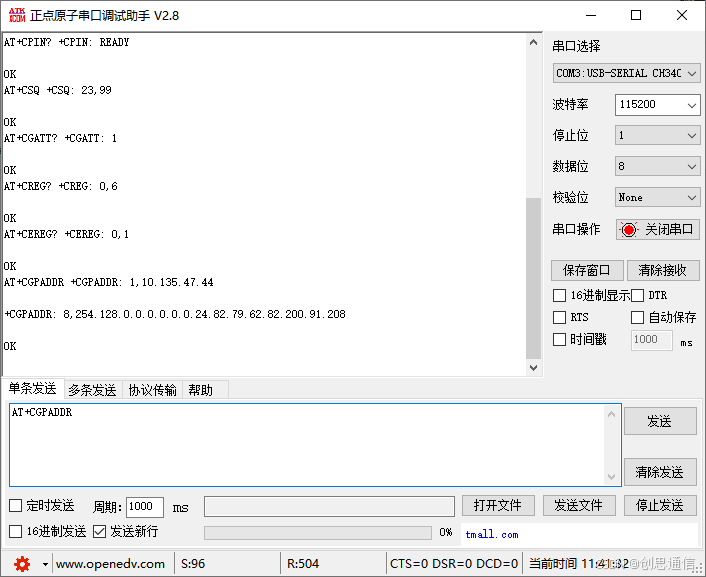Click the AT+CREG? +CREG: 0,6 line
This screenshot has height=577, width=706.
61,186
